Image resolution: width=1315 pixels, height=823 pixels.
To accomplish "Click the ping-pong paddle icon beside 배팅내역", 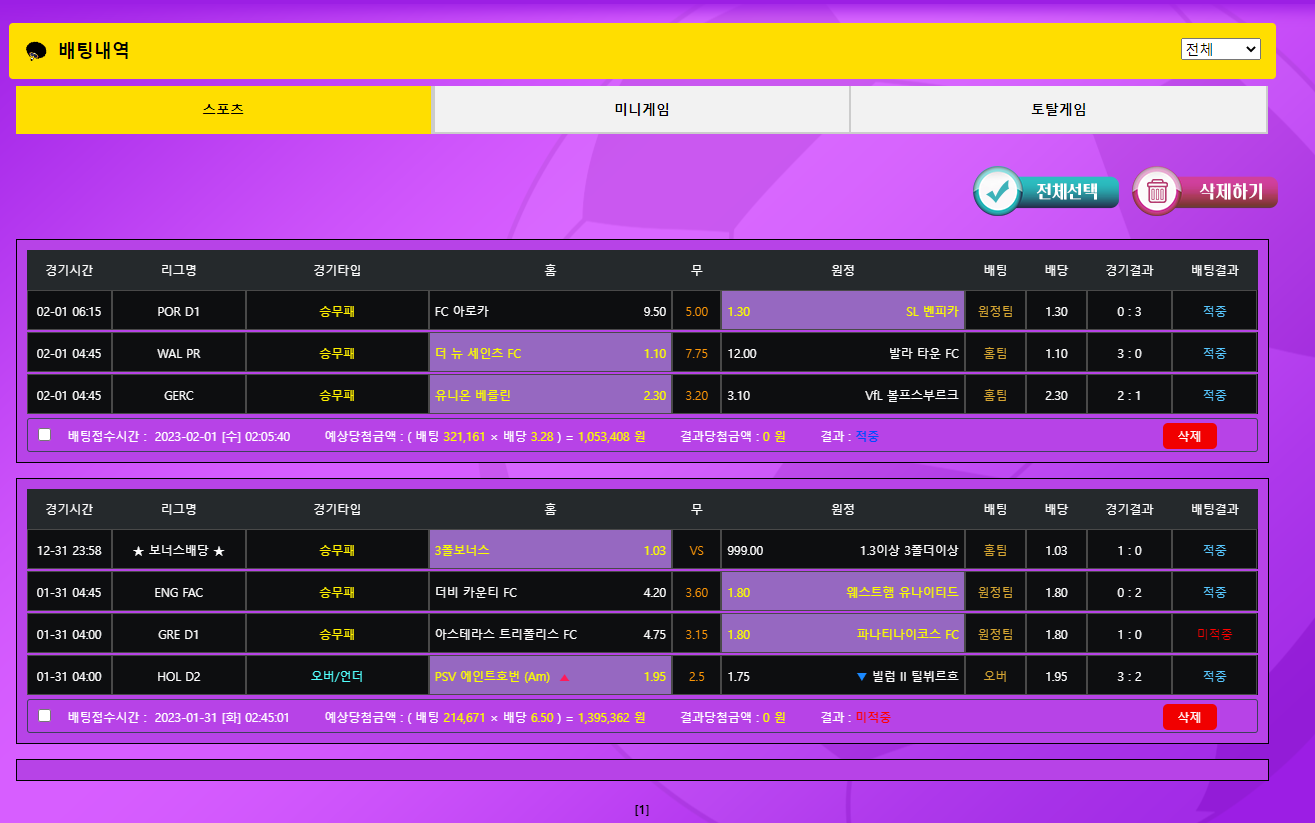I will (36, 51).
